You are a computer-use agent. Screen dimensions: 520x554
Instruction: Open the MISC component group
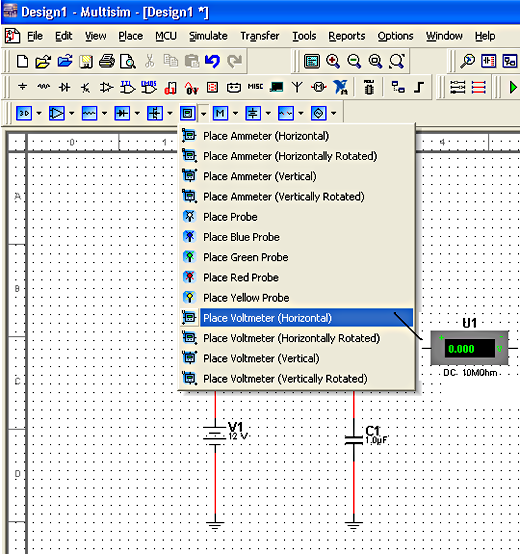point(255,87)
